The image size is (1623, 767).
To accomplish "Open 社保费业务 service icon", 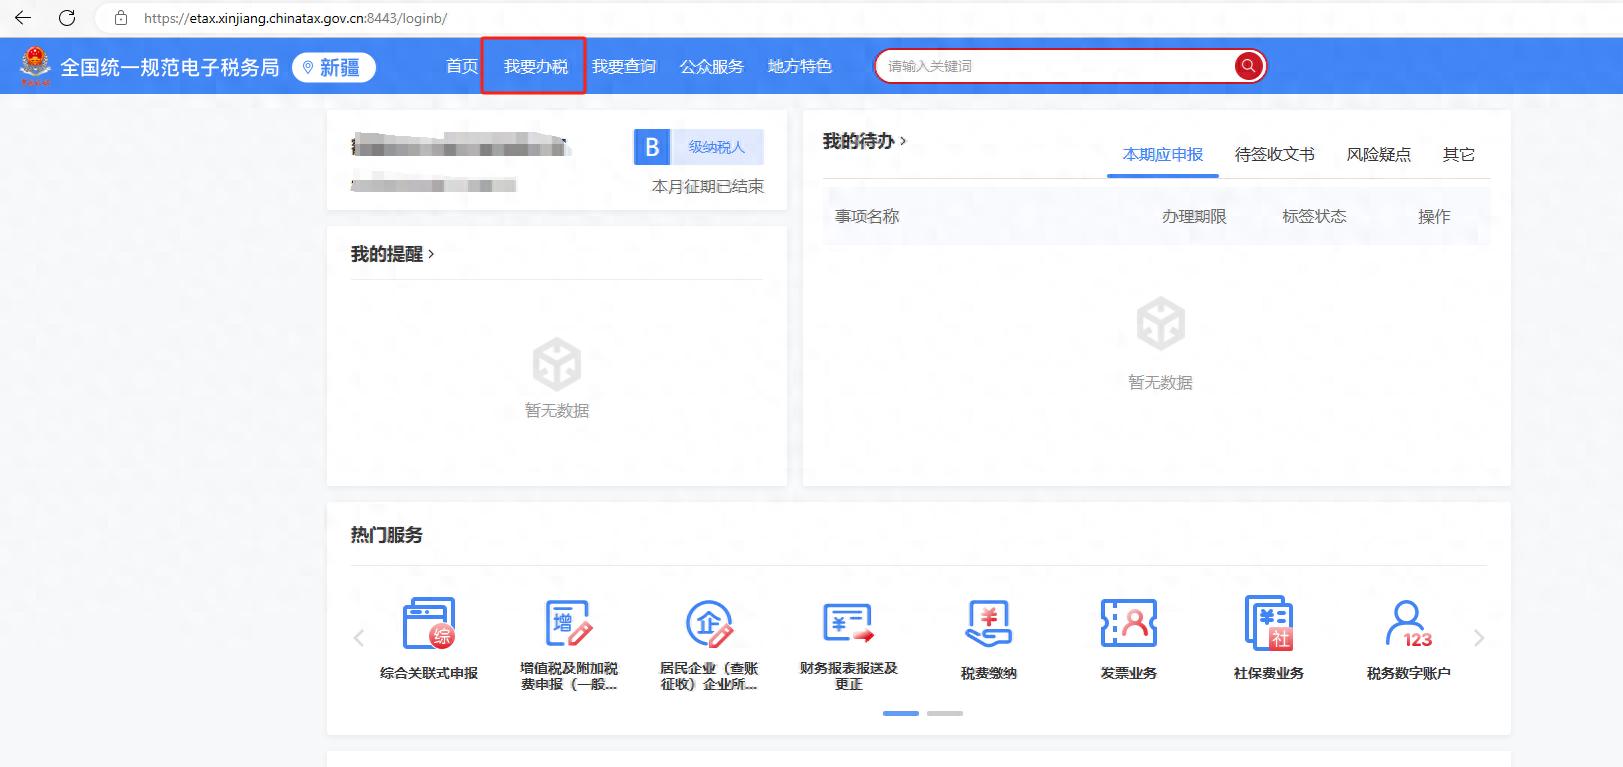I will pyautogui.click(x=1269, y=624).
